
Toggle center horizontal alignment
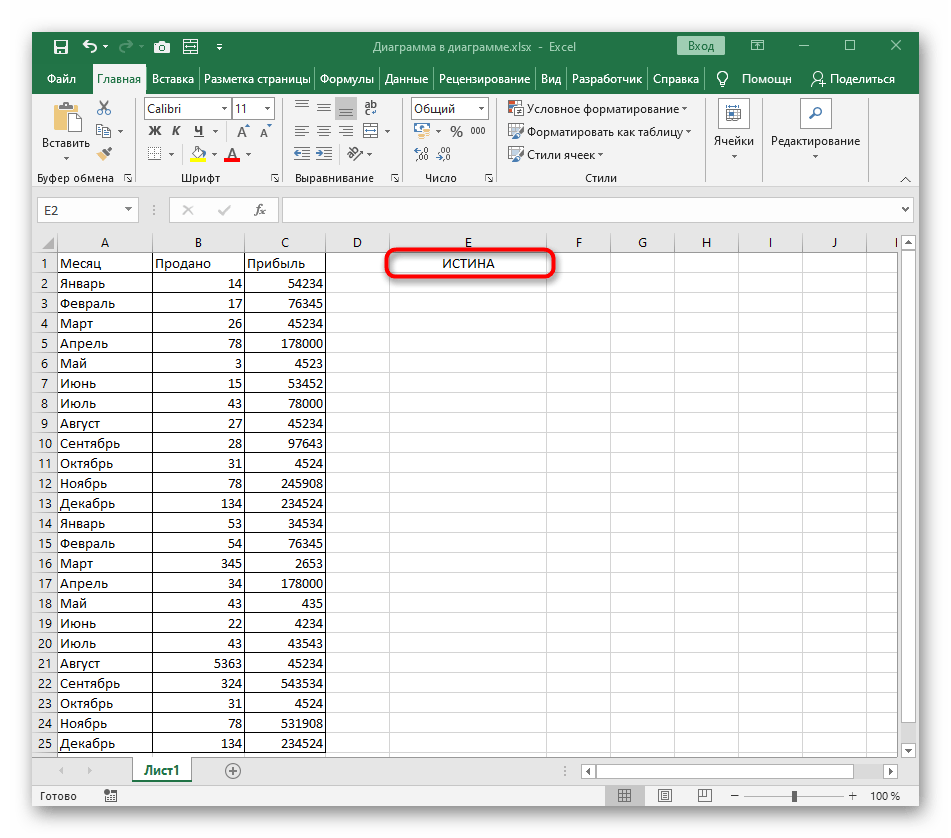(x=324, y=131)
